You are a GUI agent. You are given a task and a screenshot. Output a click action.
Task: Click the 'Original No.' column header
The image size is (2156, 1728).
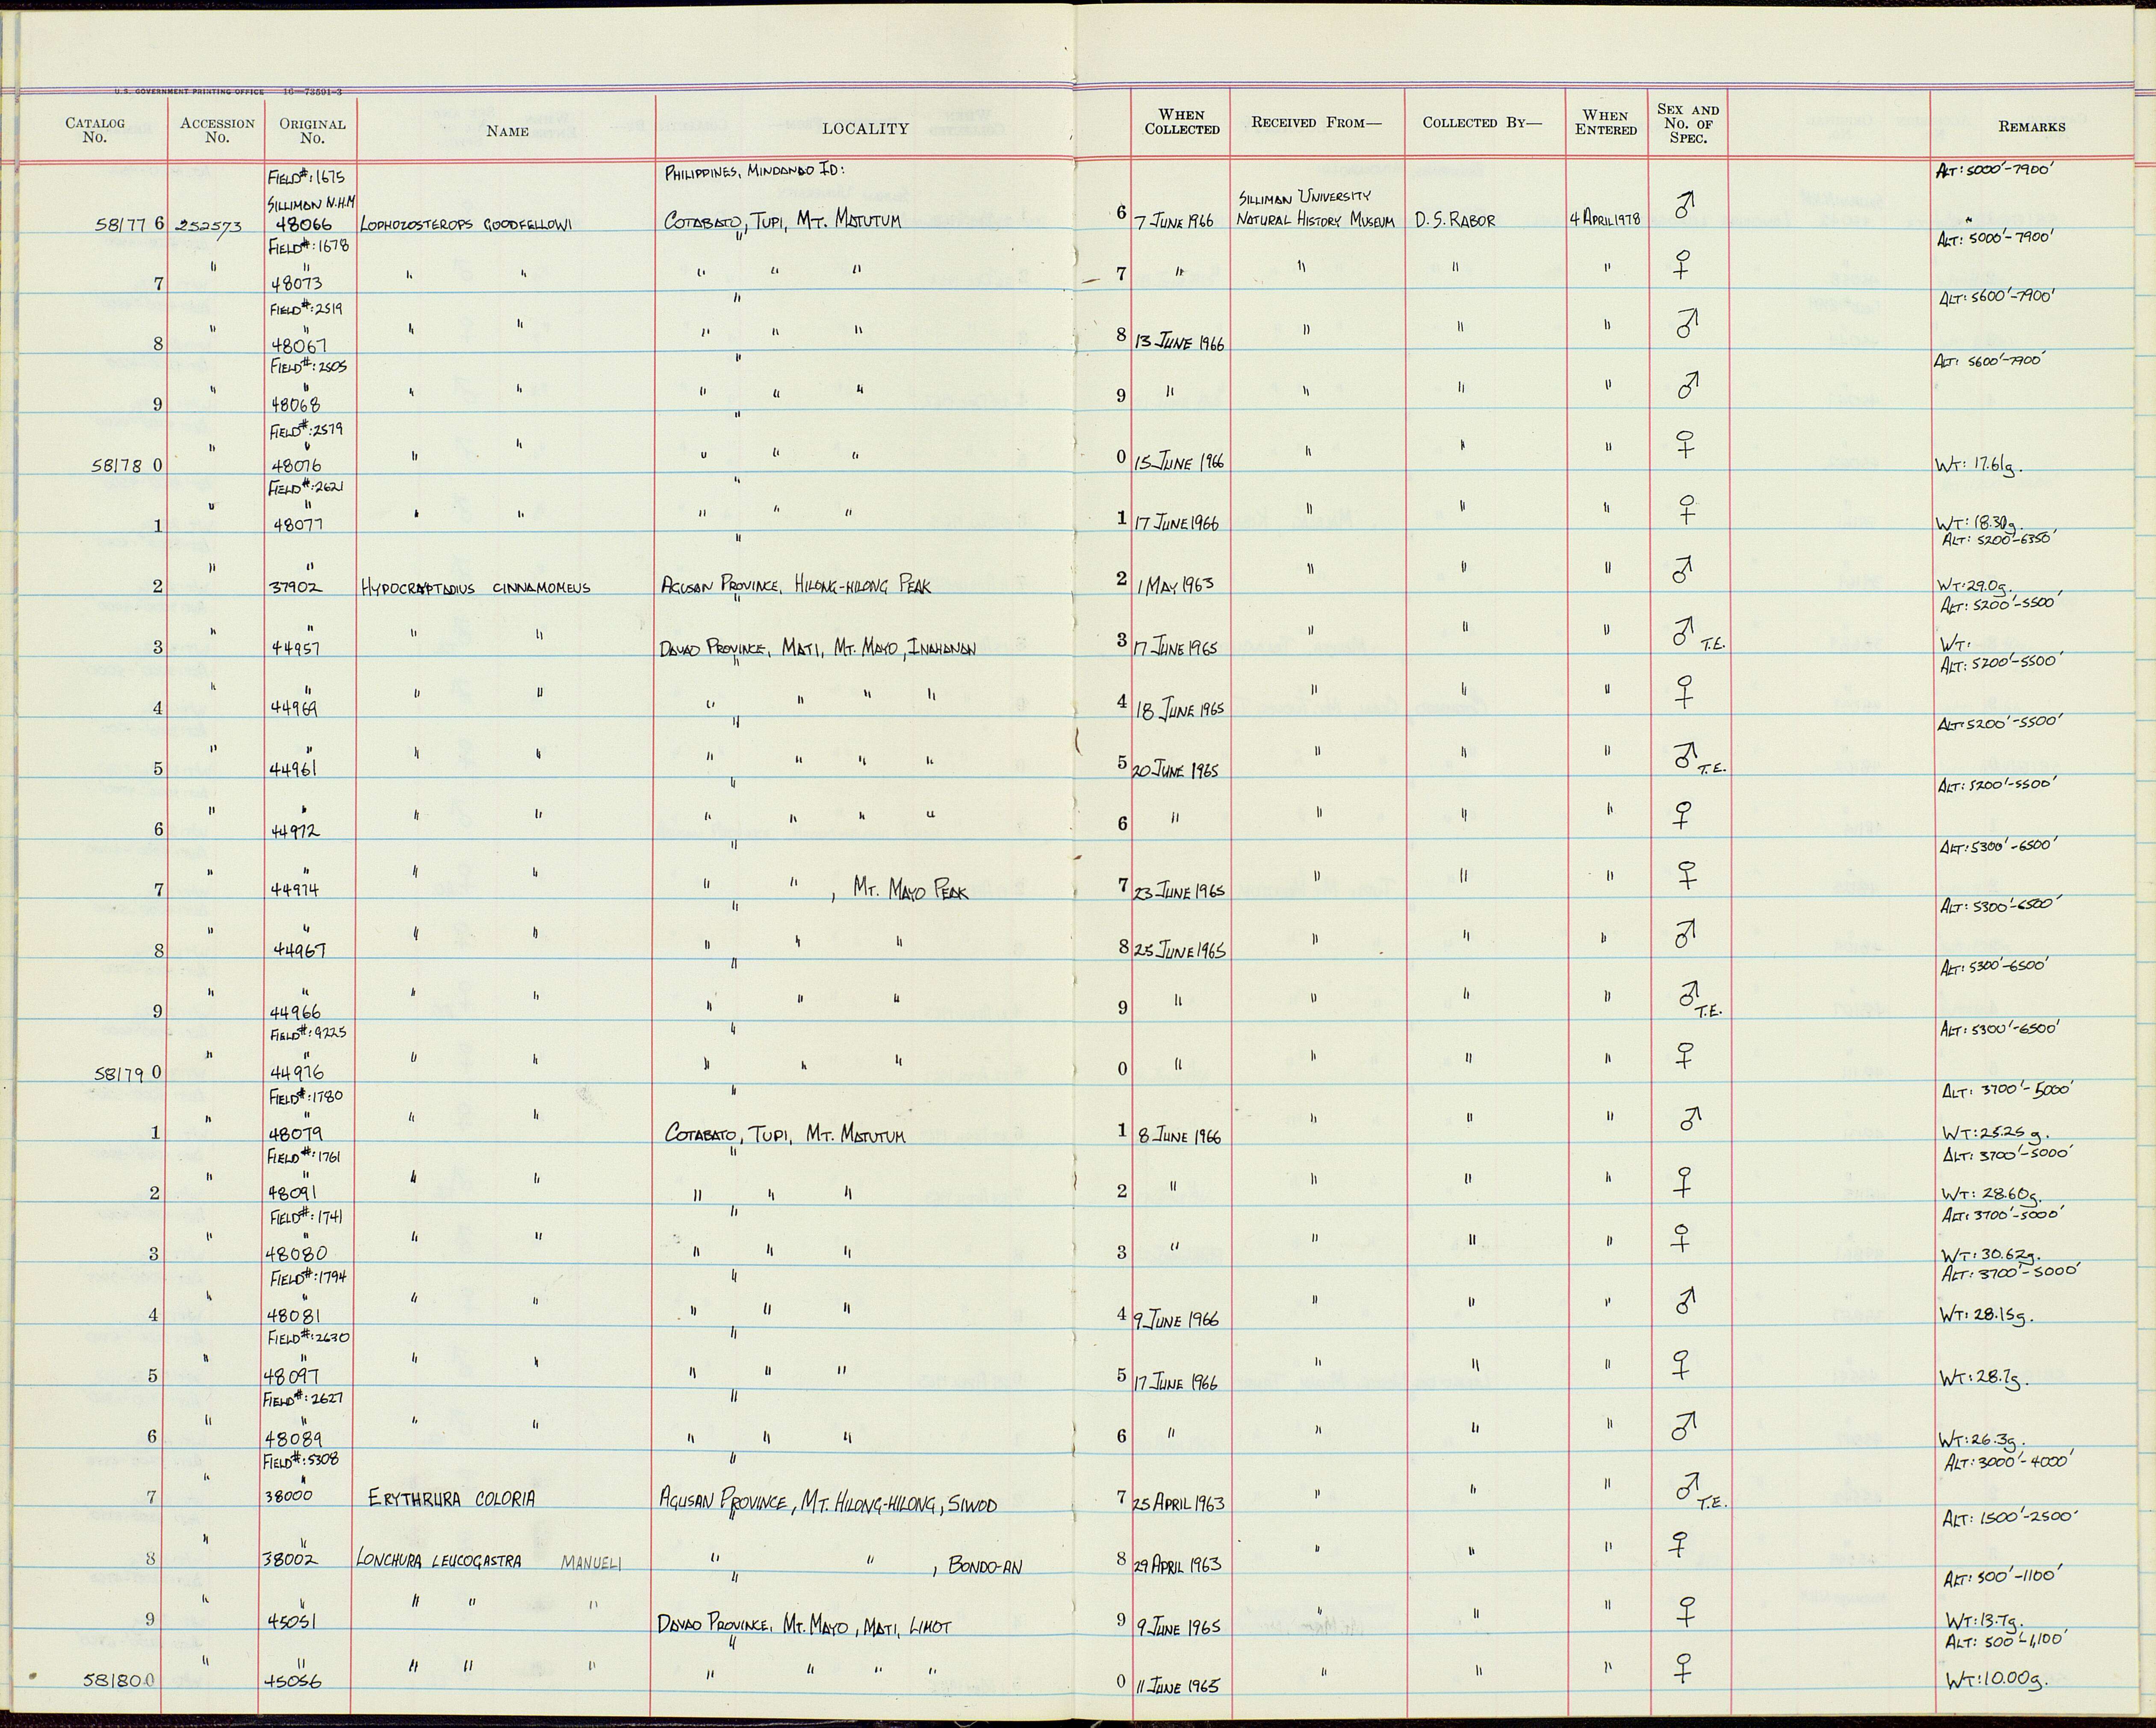pyautogui.click(x=312, y=131)
